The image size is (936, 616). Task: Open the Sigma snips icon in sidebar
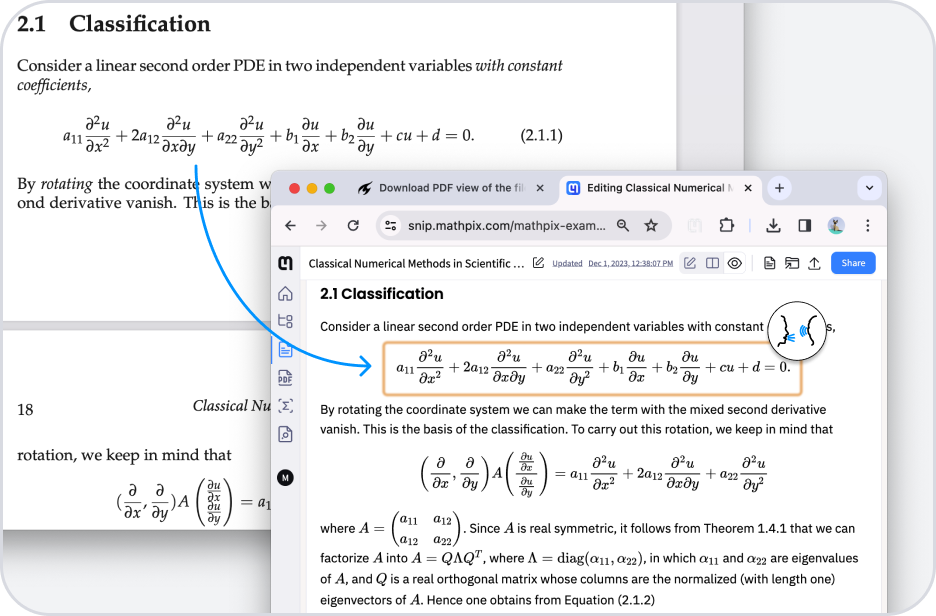[285, 406]
